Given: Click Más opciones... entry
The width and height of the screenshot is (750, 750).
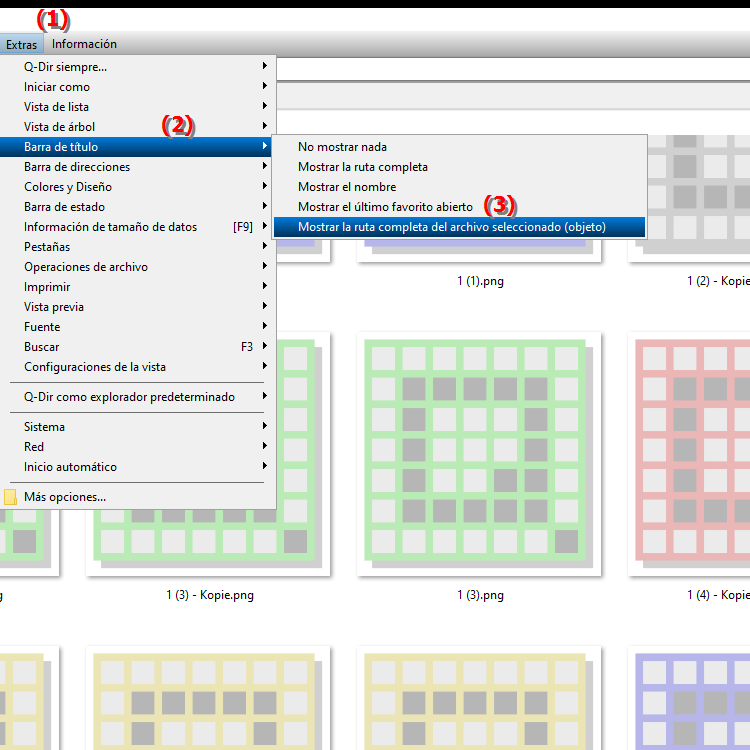Looking at the screenshot, I should pyautogui.click(x=138, y=497).
